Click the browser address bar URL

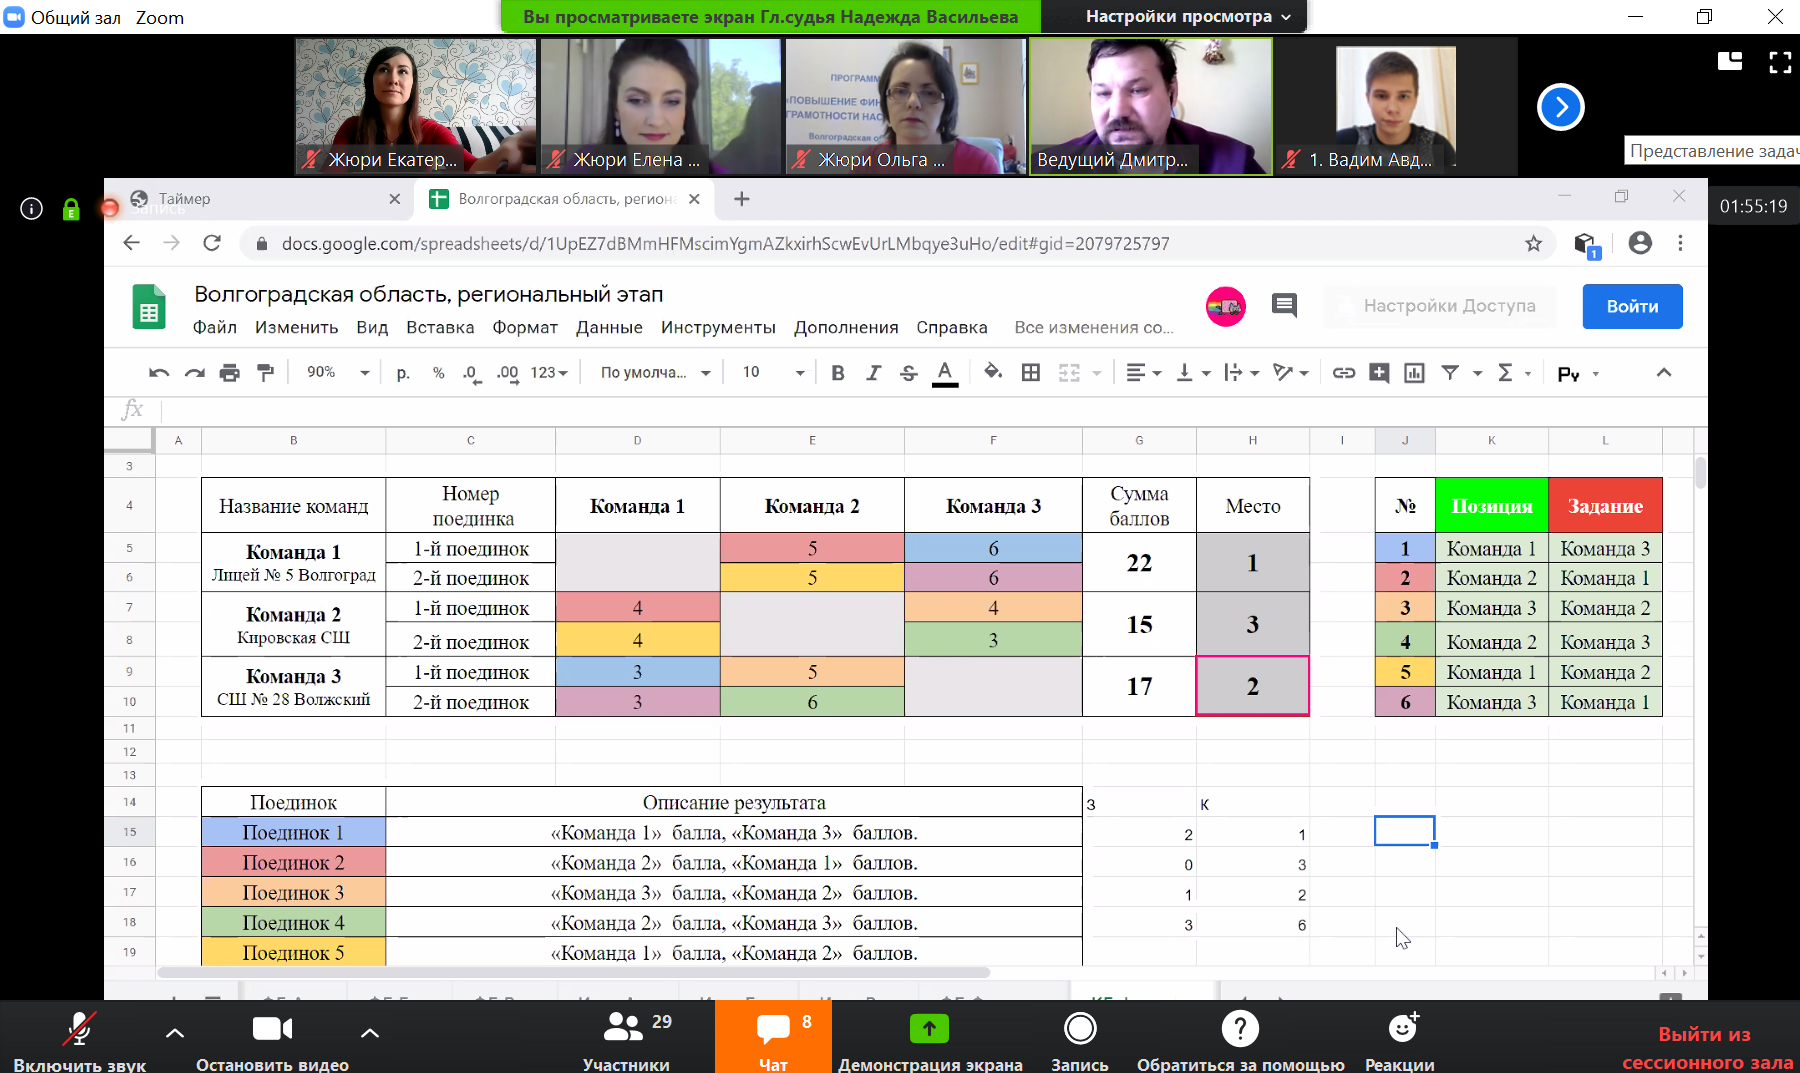[x=725, y=244]
